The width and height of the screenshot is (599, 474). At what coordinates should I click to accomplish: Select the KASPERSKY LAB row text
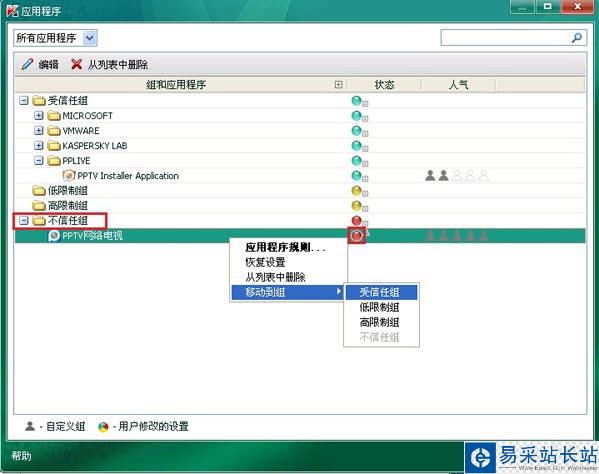pos(95,146)
